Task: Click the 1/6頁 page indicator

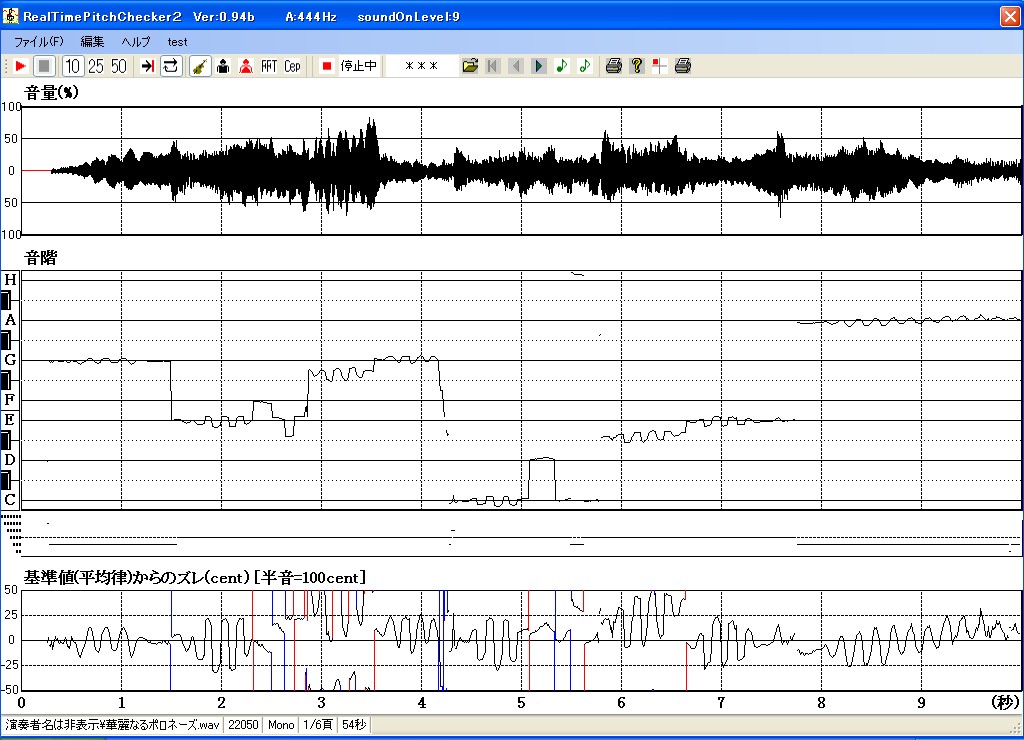Action: pyautogui.click(x=319, y=725)
